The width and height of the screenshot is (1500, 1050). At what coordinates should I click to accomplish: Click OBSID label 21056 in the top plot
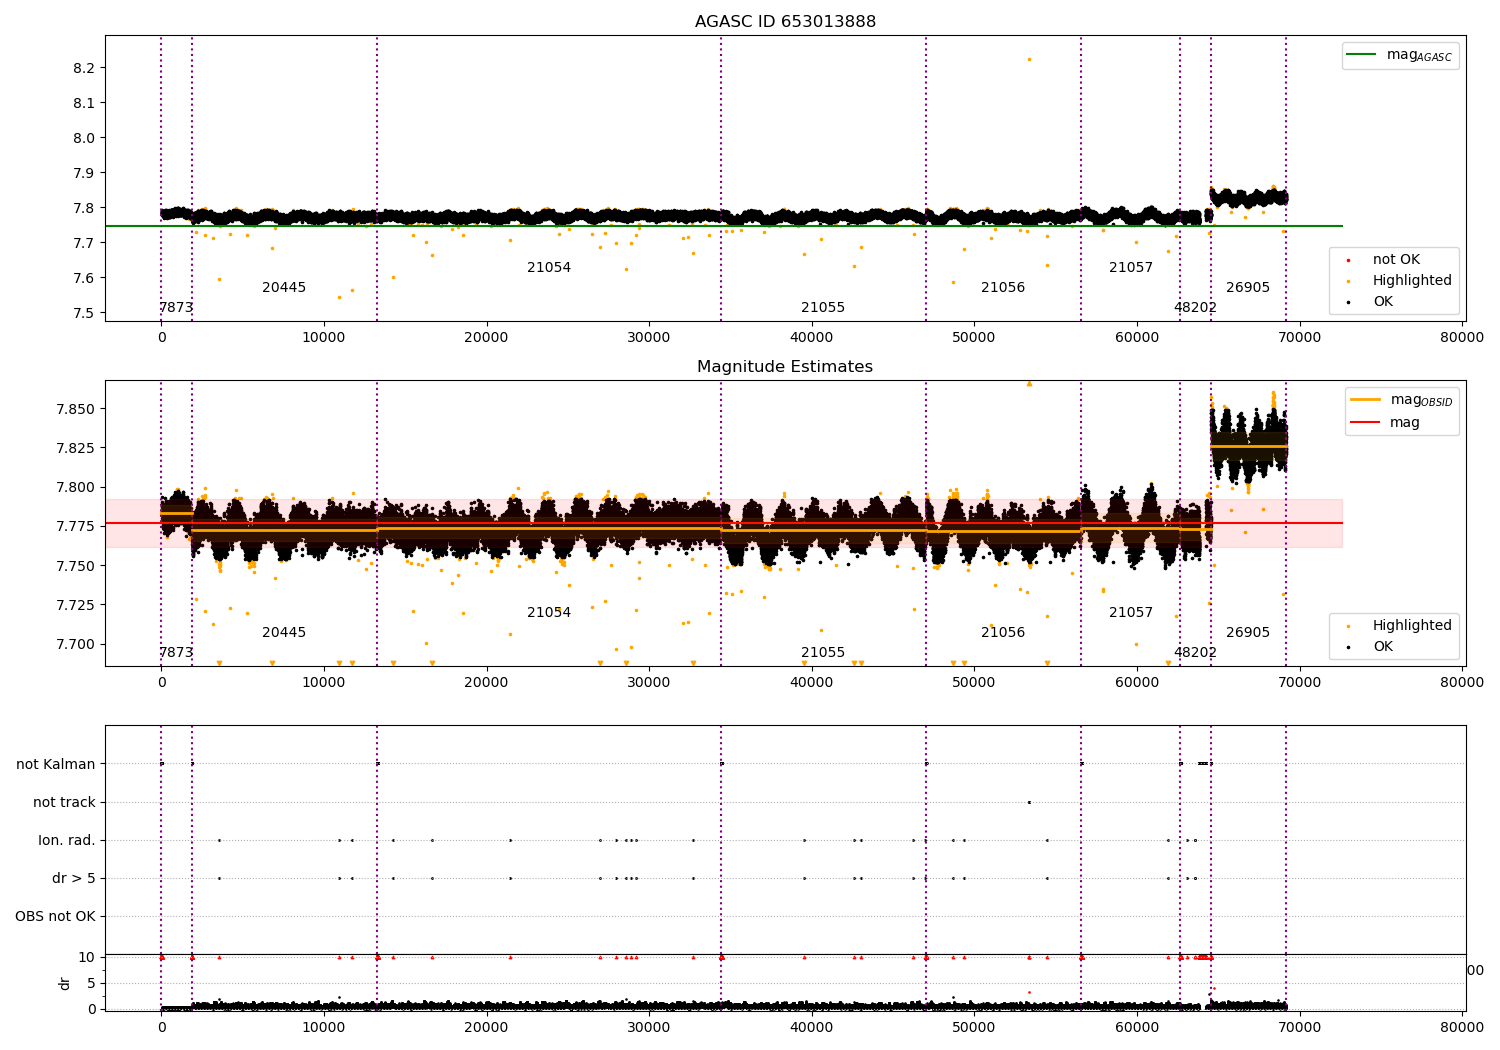point(1003,288)
